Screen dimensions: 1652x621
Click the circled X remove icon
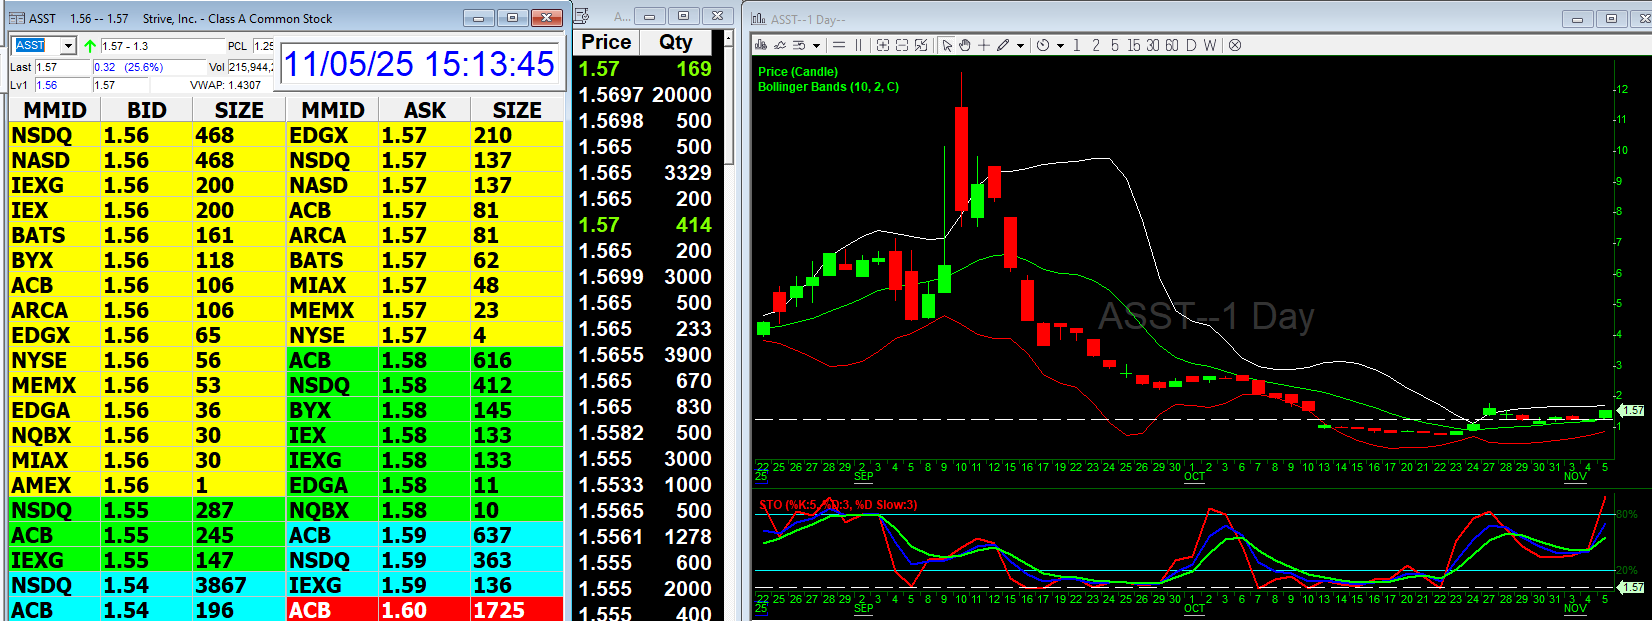(1235, 45)
